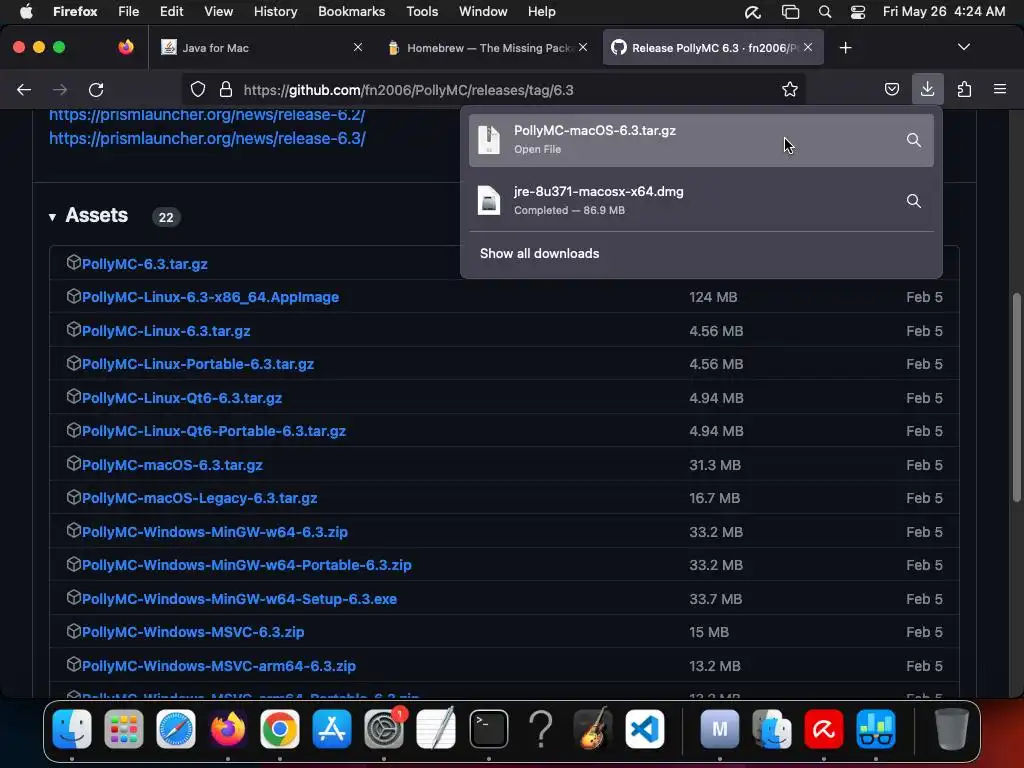List all tabs via chevron button
The height and width of the screenshot is (768, 1024).
pos(963,47)
